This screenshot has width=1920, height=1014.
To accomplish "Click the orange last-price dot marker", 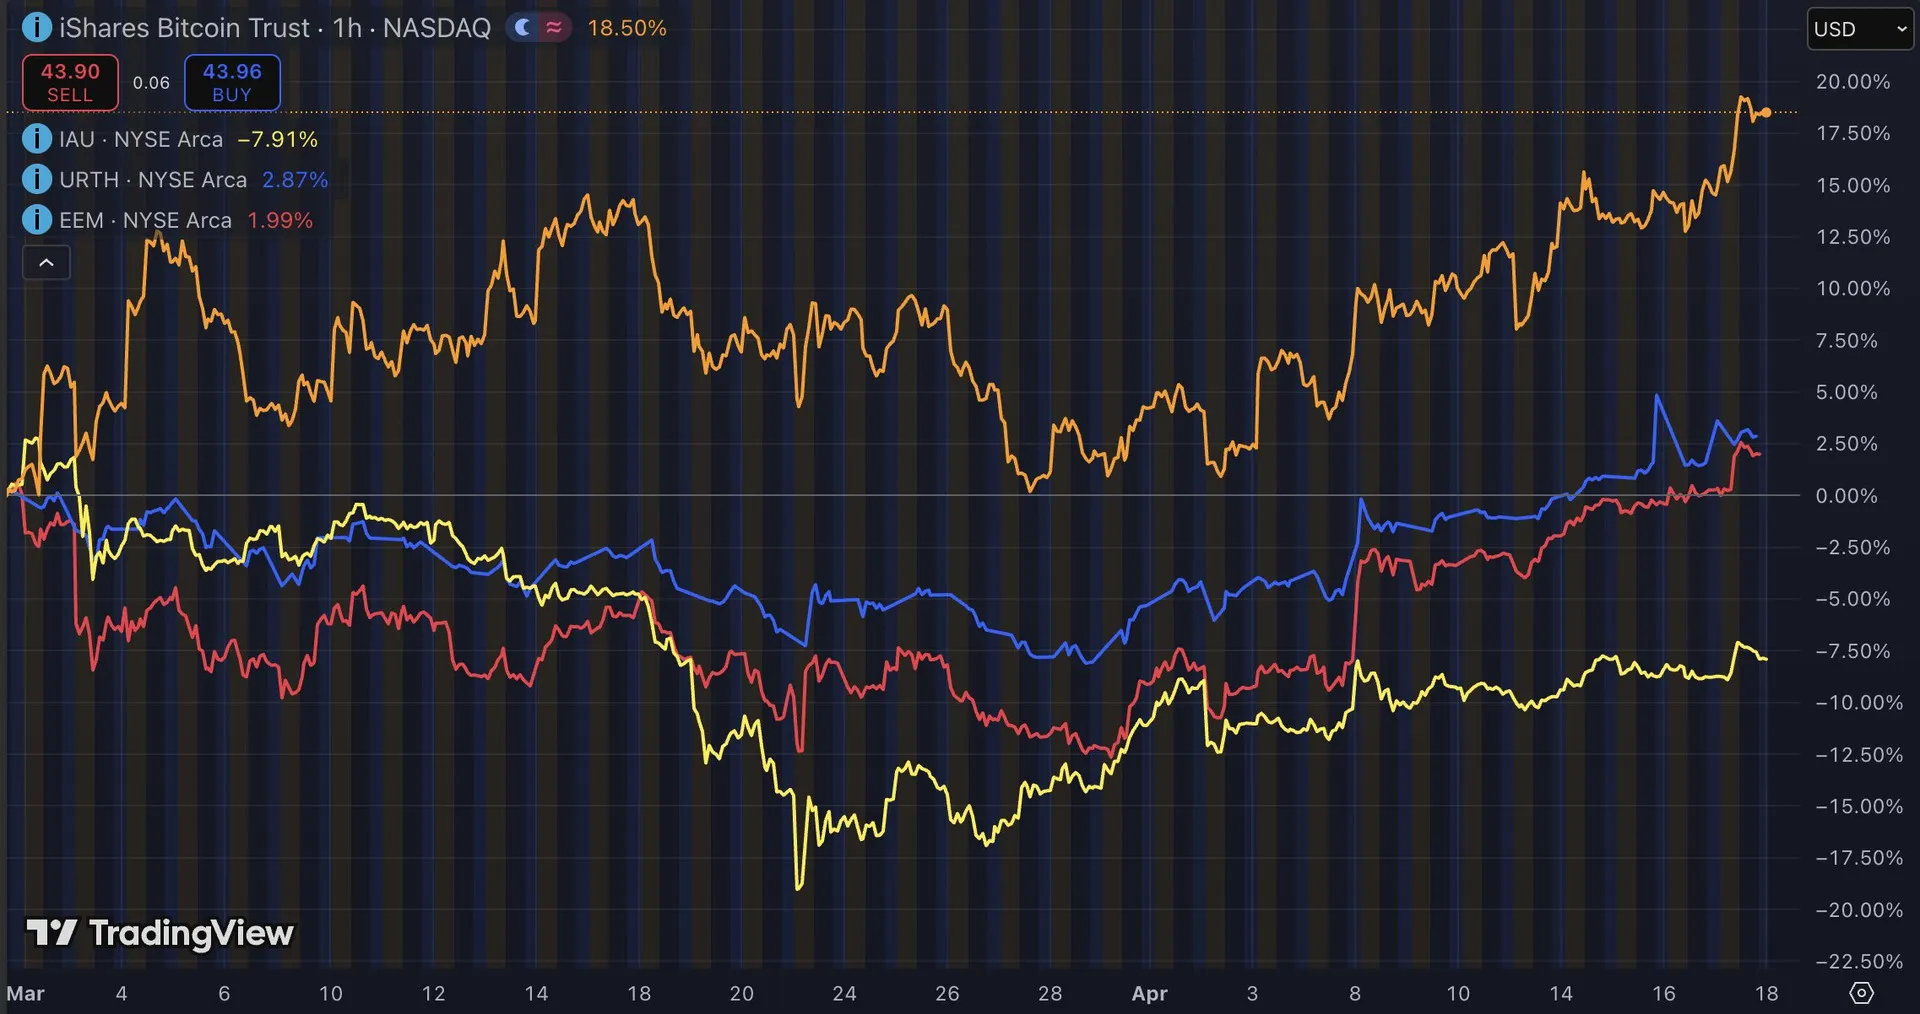I will 1767,113.
